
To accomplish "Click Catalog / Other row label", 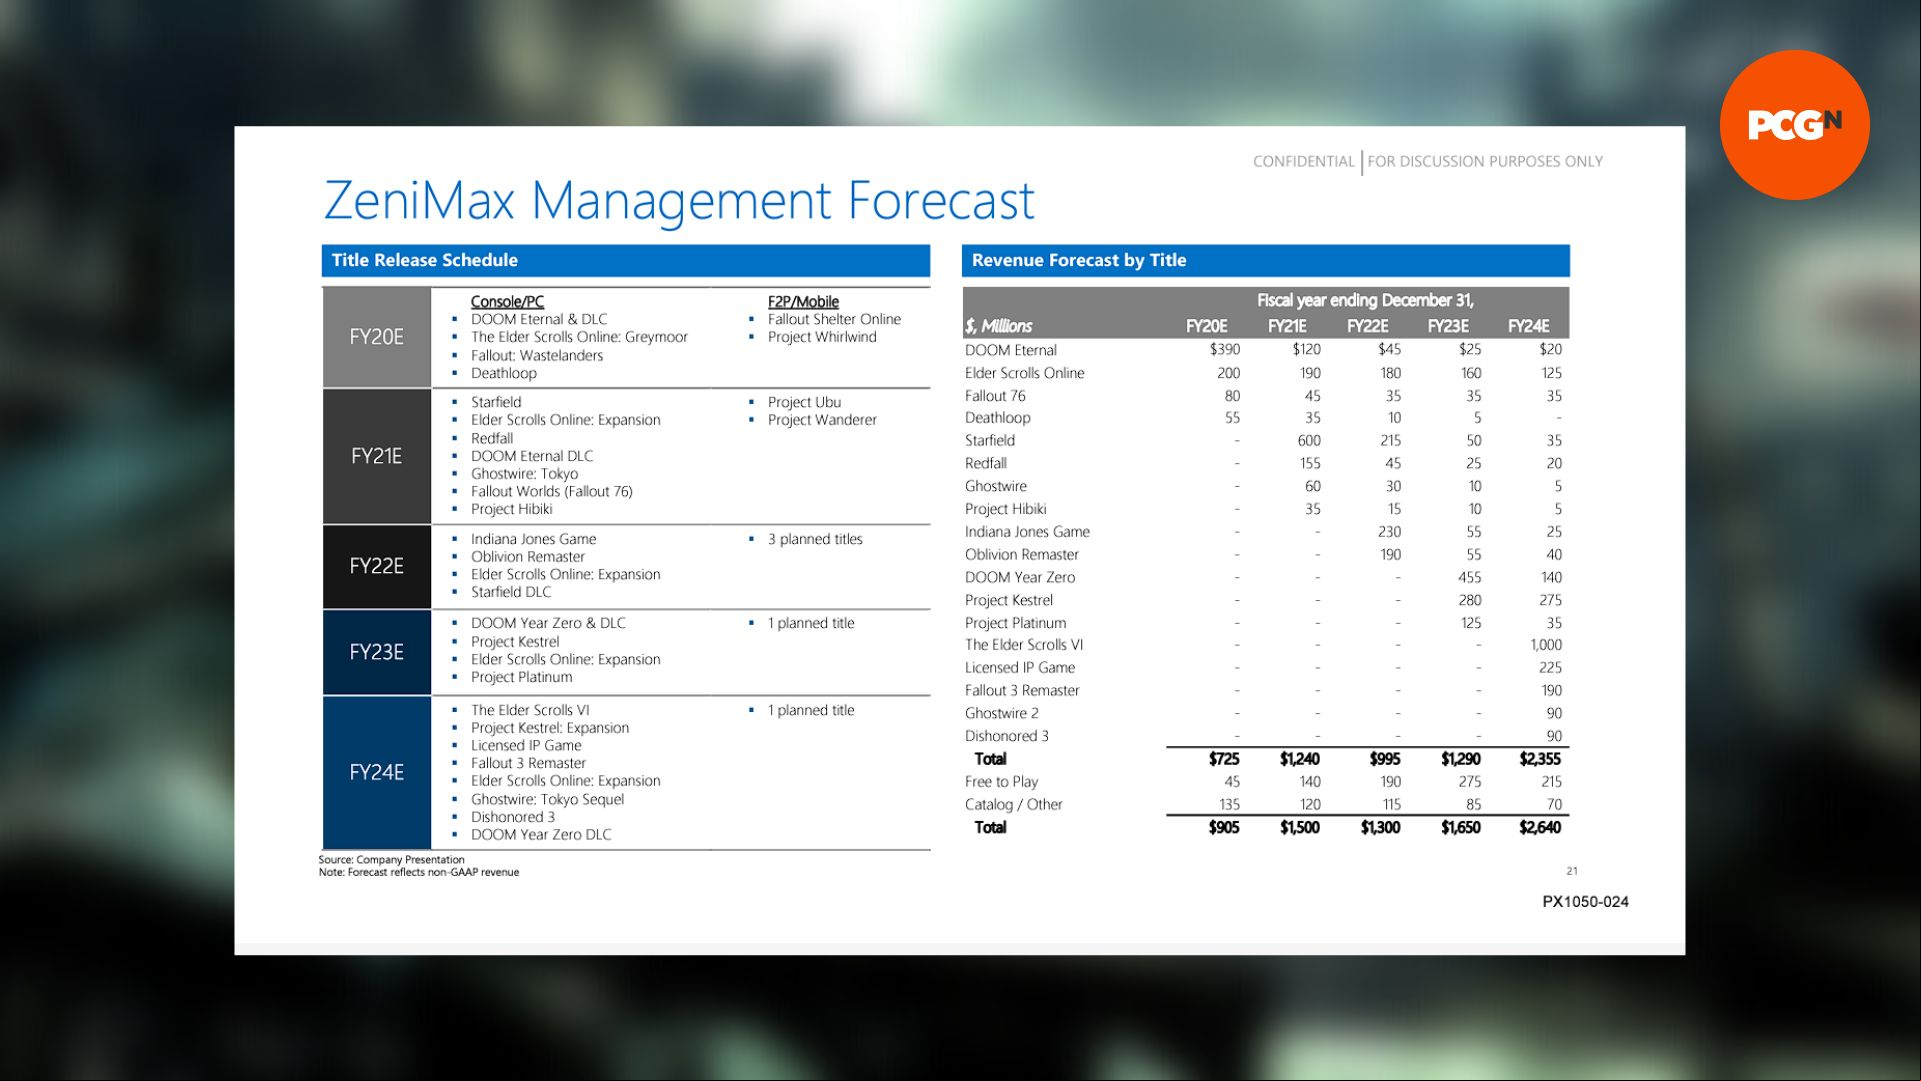I will click(x=1014, y=805).
